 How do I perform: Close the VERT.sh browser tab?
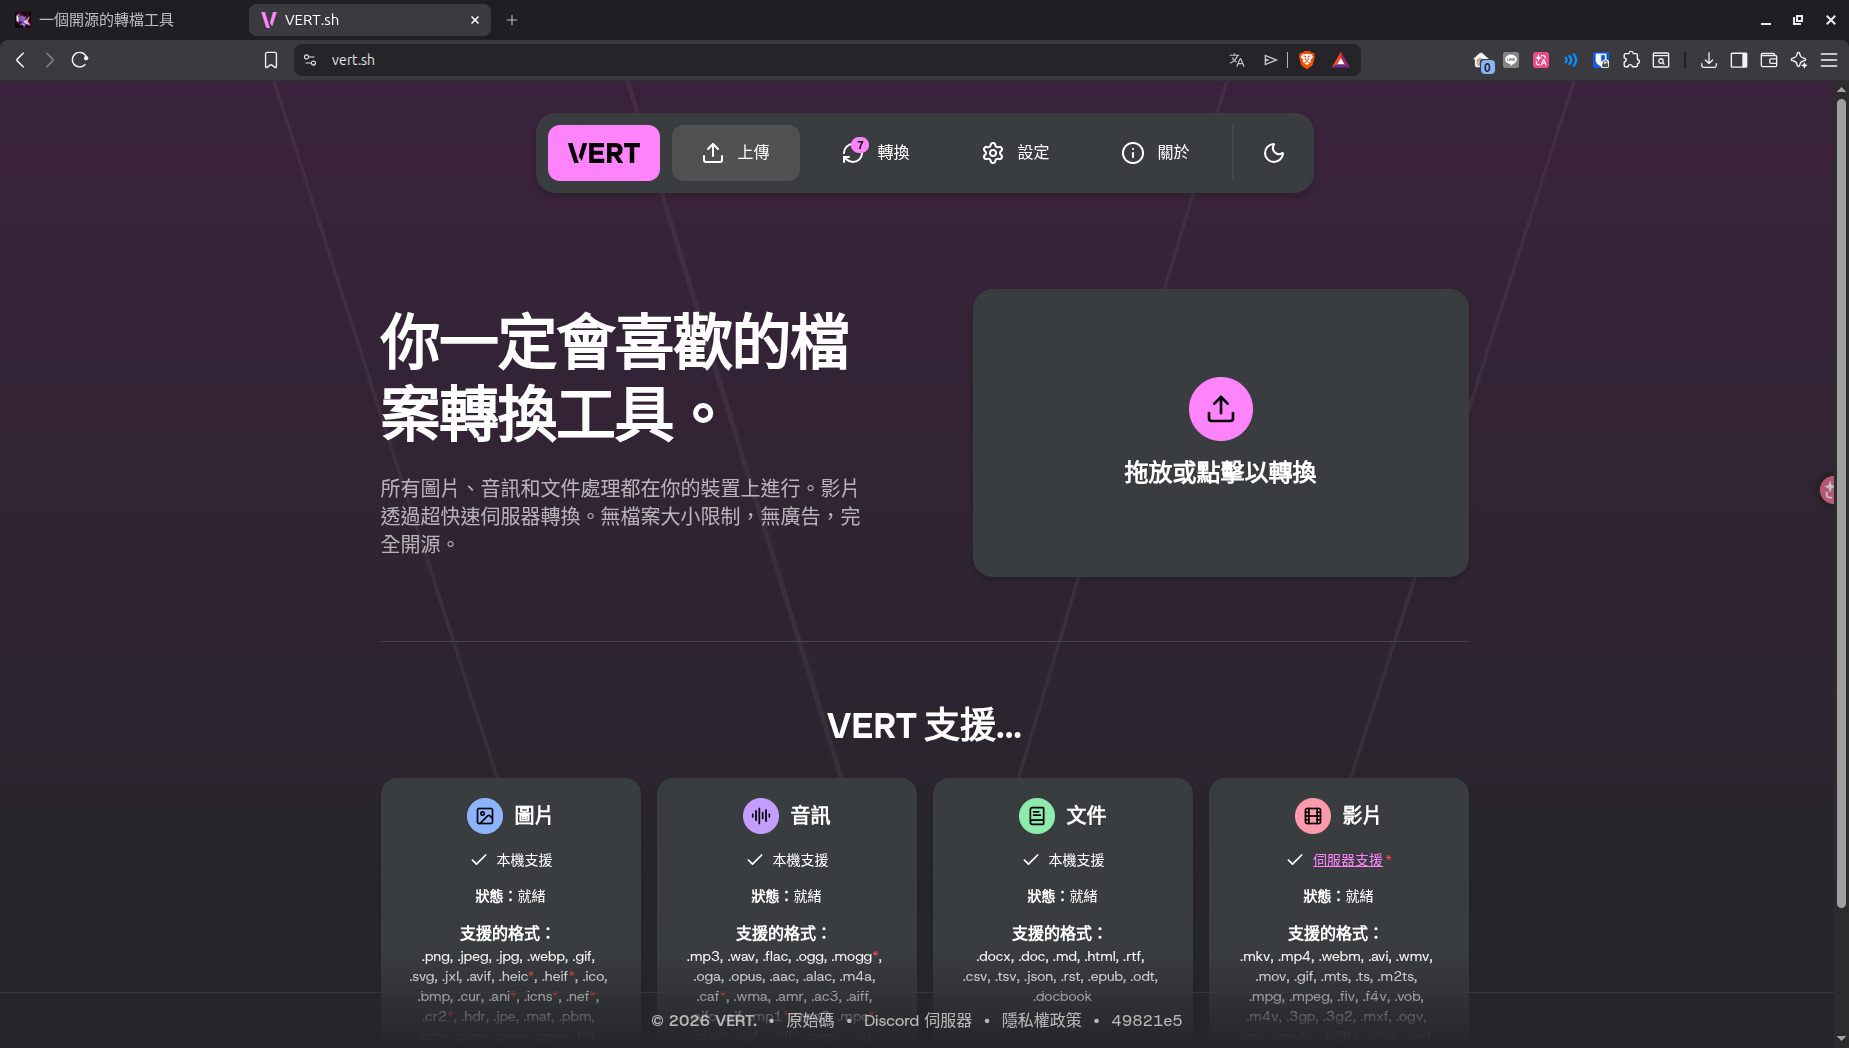tap(475, 20)
